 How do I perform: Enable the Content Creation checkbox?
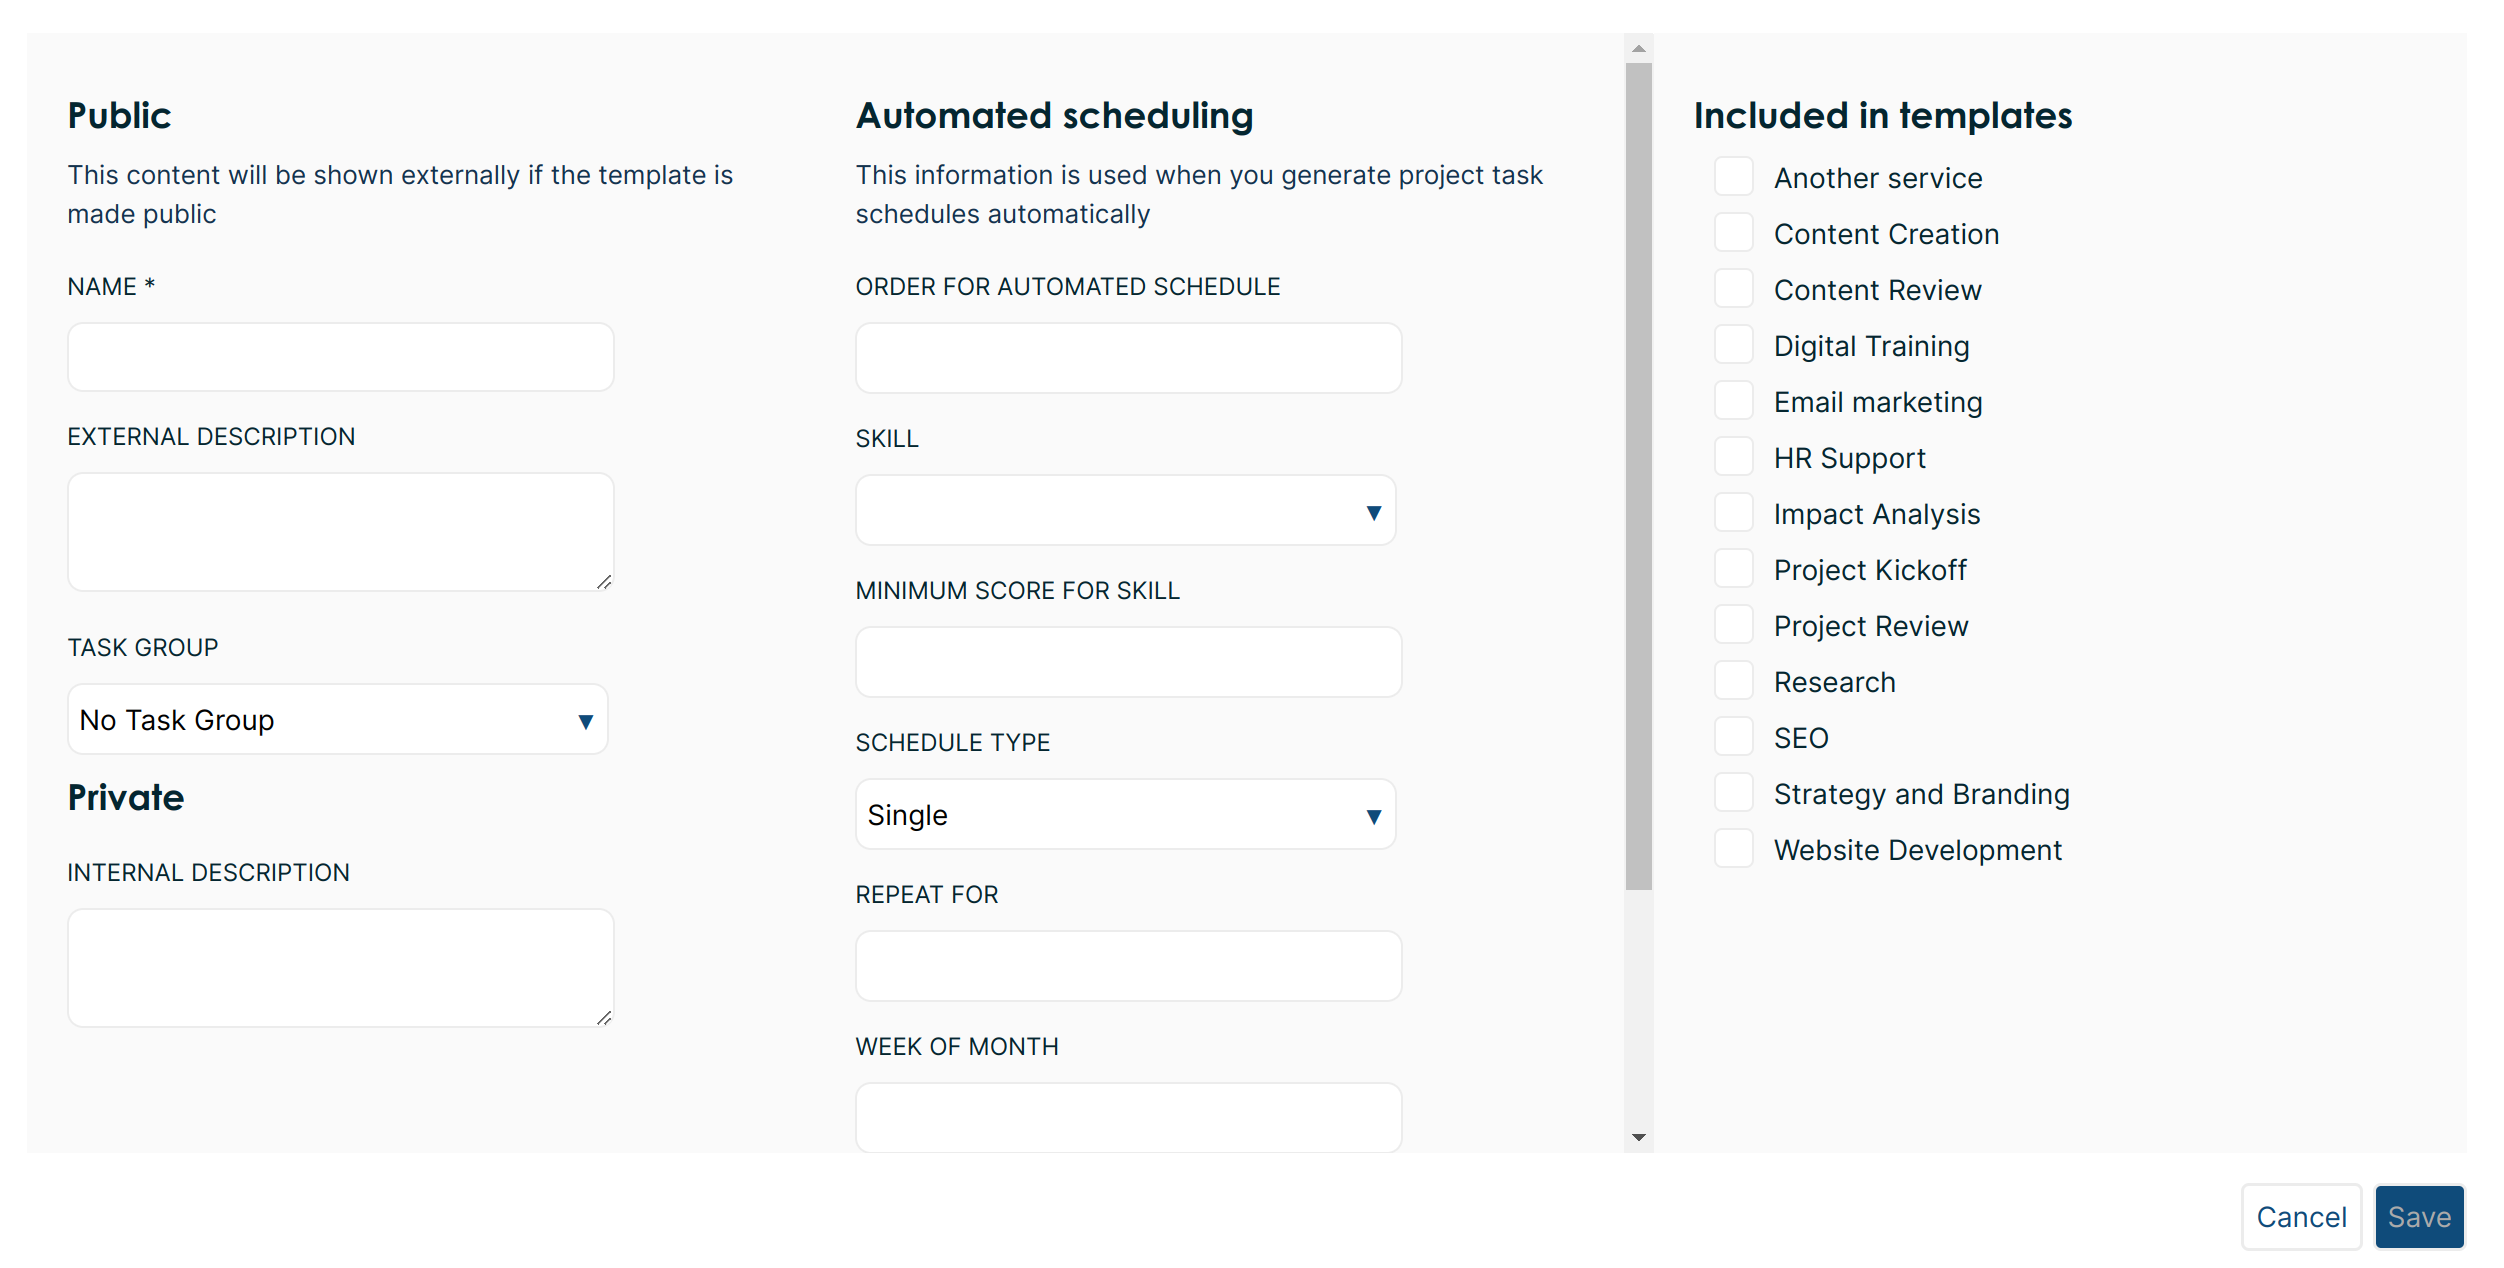point(1733,233)
